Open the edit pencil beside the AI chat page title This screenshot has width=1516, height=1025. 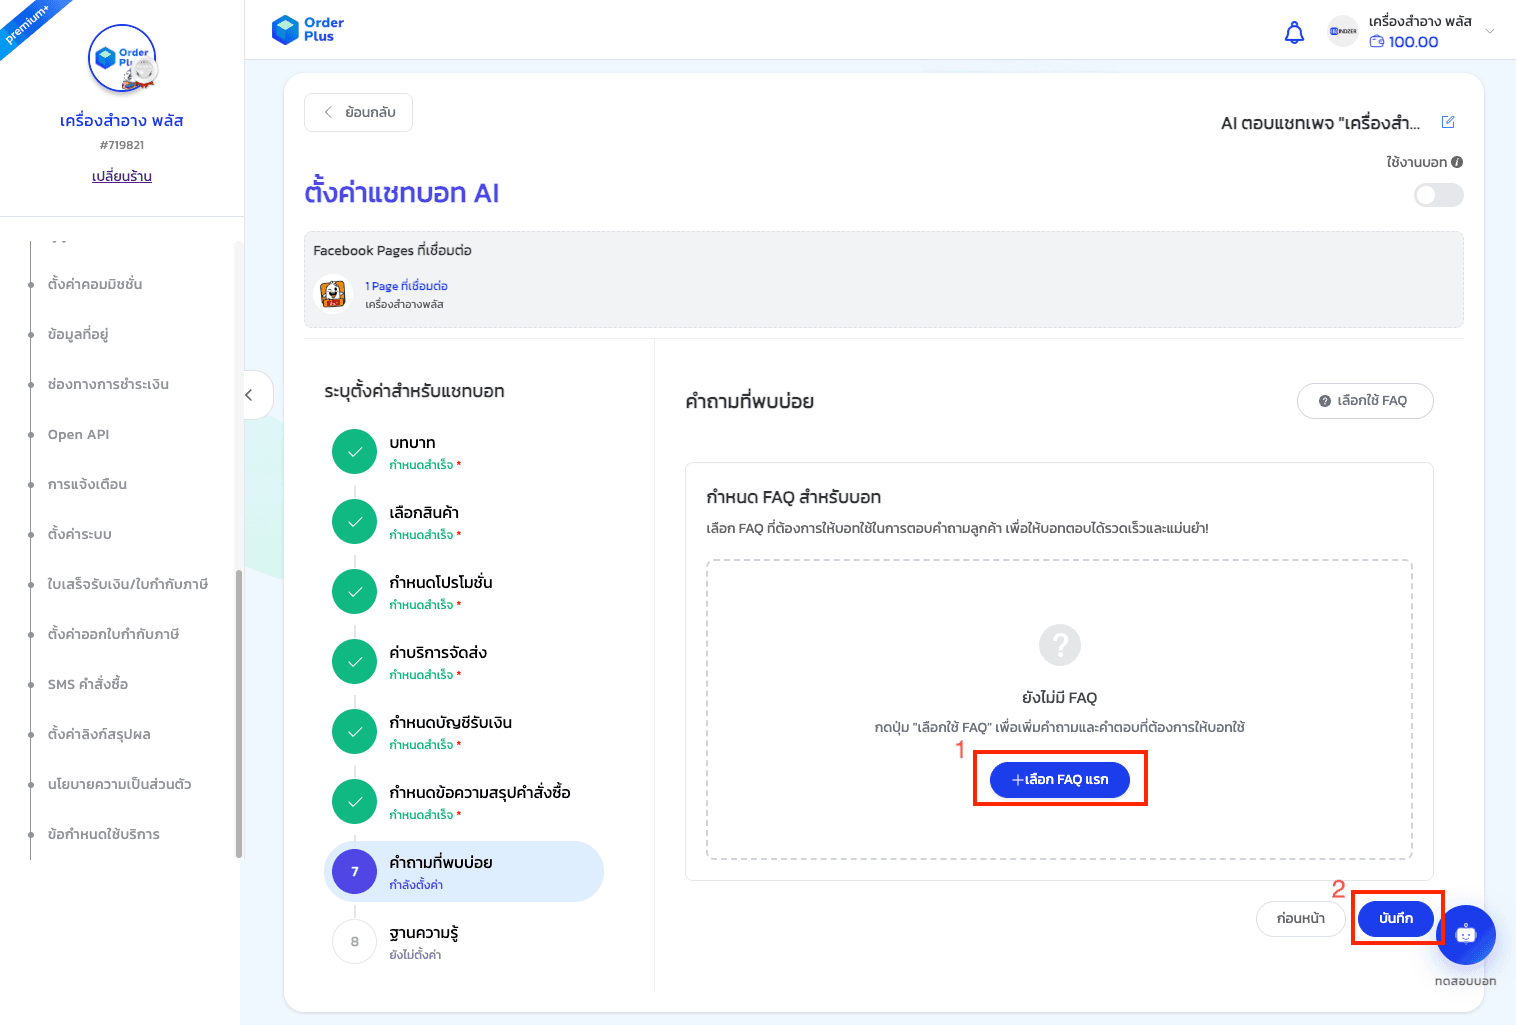pos(1447,121)
